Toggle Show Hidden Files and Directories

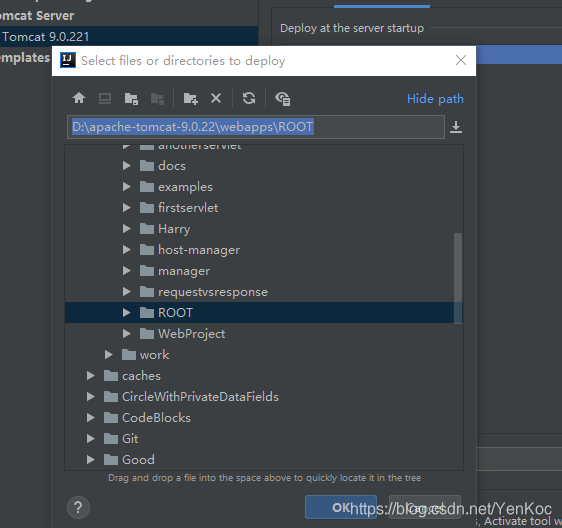click(x=282, y=99)
